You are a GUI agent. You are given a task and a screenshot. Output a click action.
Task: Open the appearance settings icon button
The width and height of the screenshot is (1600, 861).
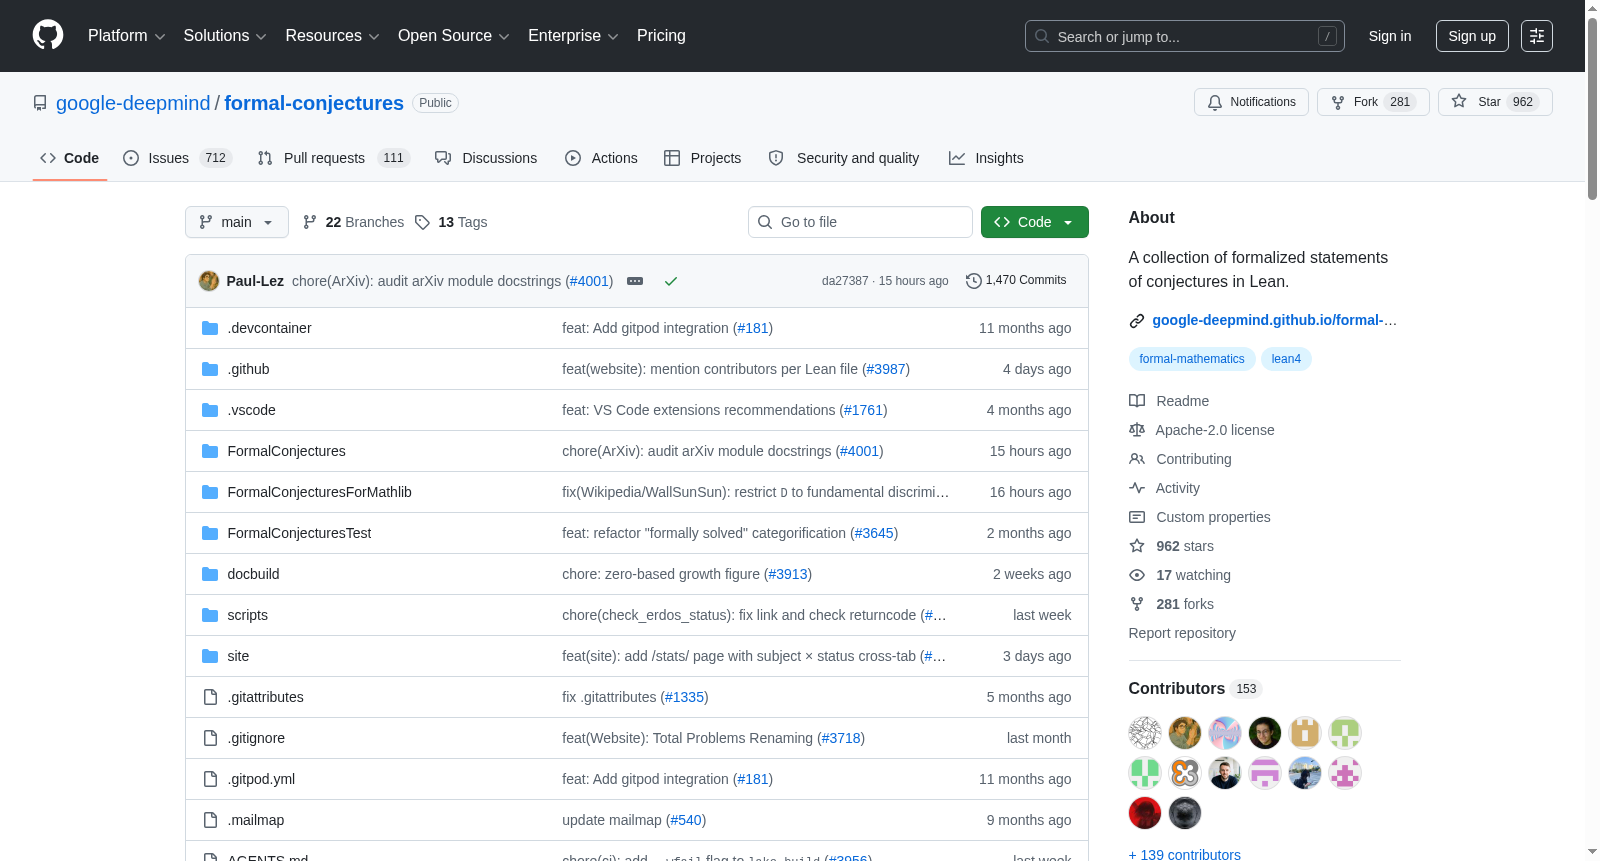(1537, 36)
